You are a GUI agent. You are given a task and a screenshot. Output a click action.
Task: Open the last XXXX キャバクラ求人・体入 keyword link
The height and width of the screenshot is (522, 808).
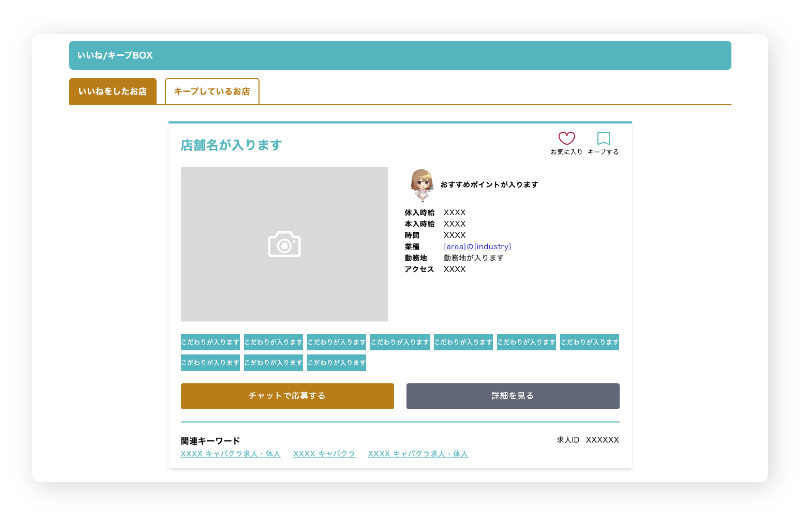point(417,454)
